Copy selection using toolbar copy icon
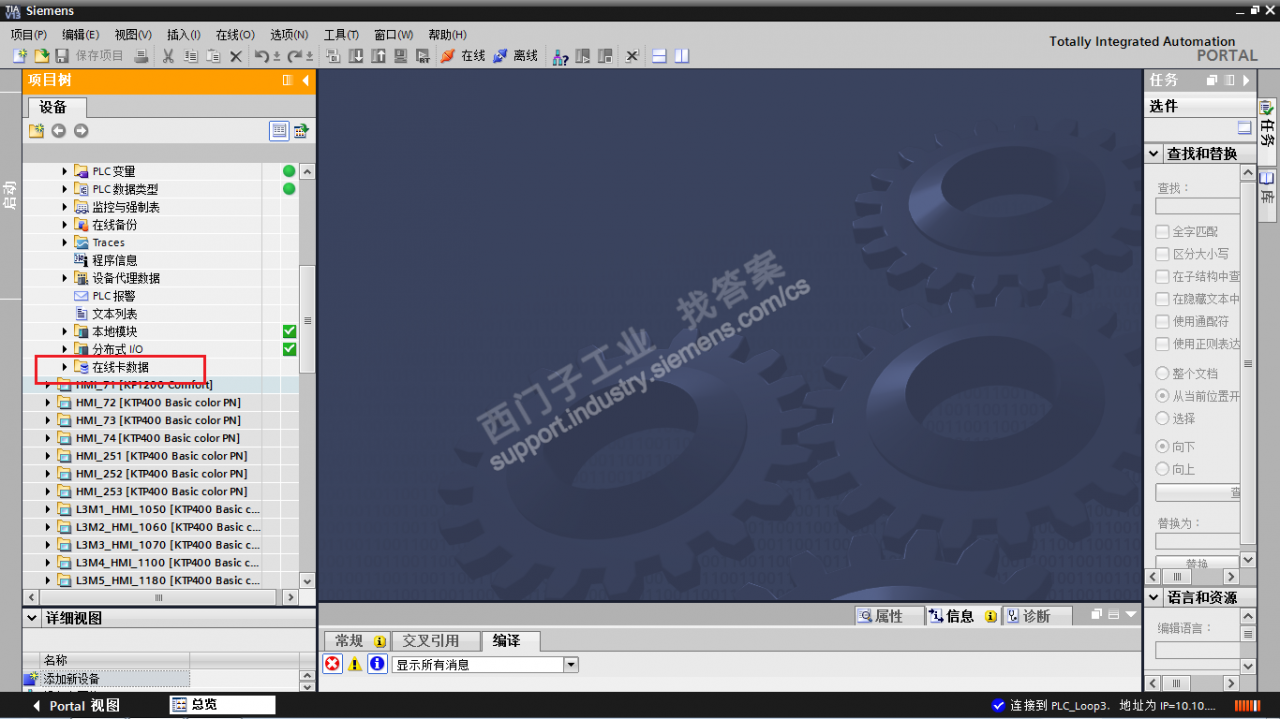 coord(190,56)
